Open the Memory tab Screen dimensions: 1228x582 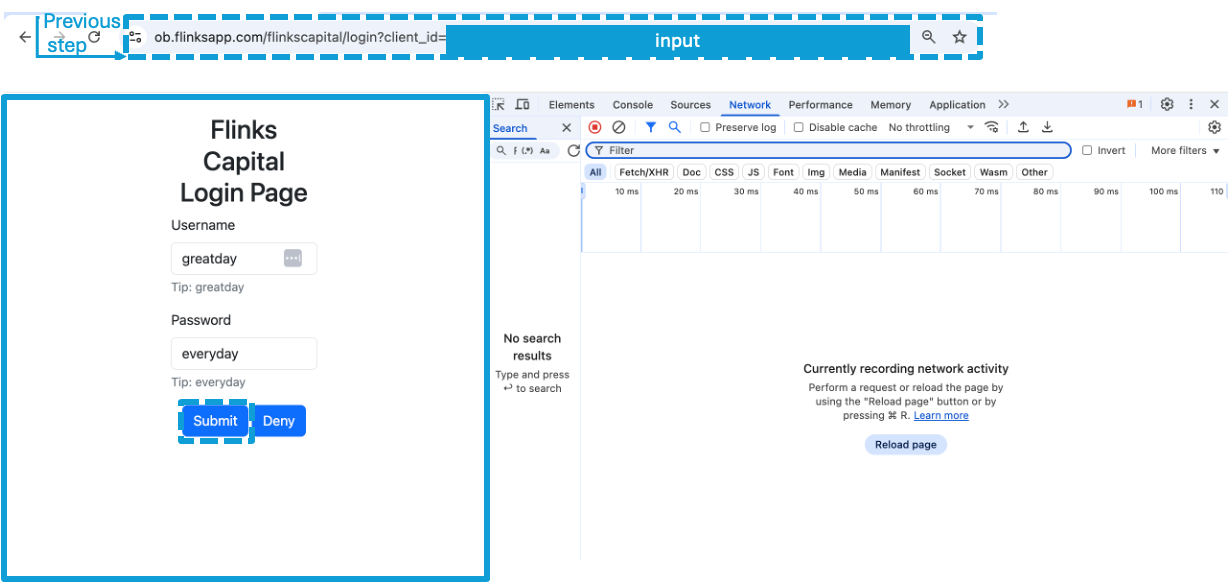(x=891, y=104)
